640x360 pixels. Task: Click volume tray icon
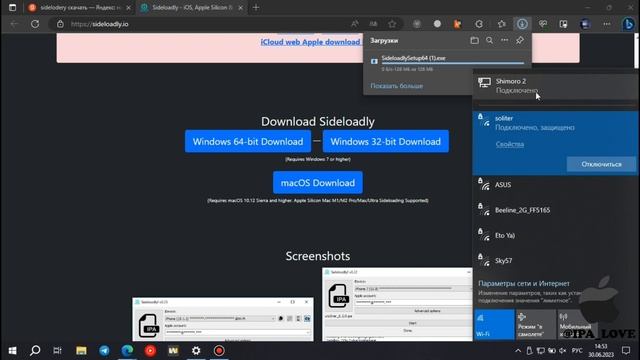pyautogui.click(x=563, y=351)
